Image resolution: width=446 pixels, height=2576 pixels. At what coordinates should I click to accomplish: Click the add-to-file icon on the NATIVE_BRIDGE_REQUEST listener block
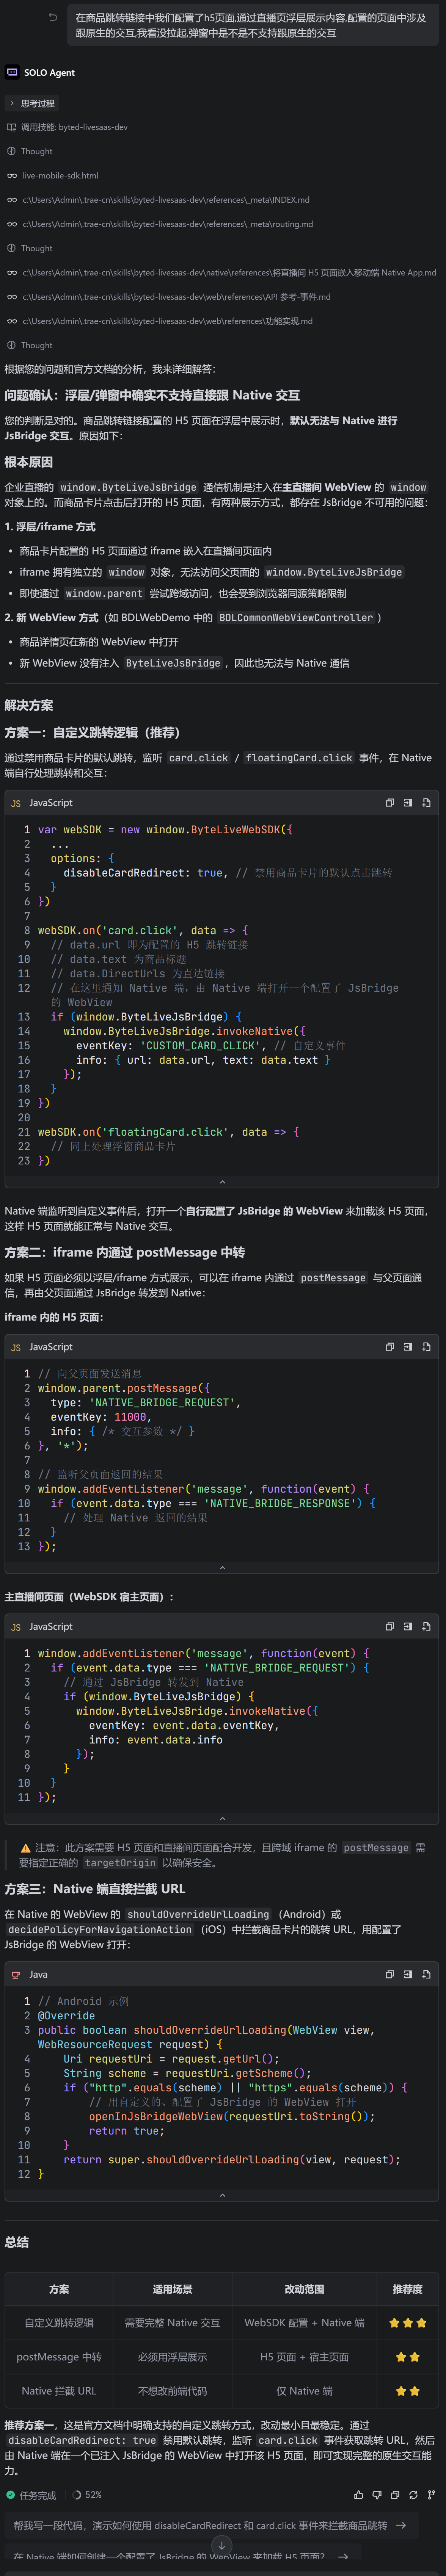[x=426, y=1627]
